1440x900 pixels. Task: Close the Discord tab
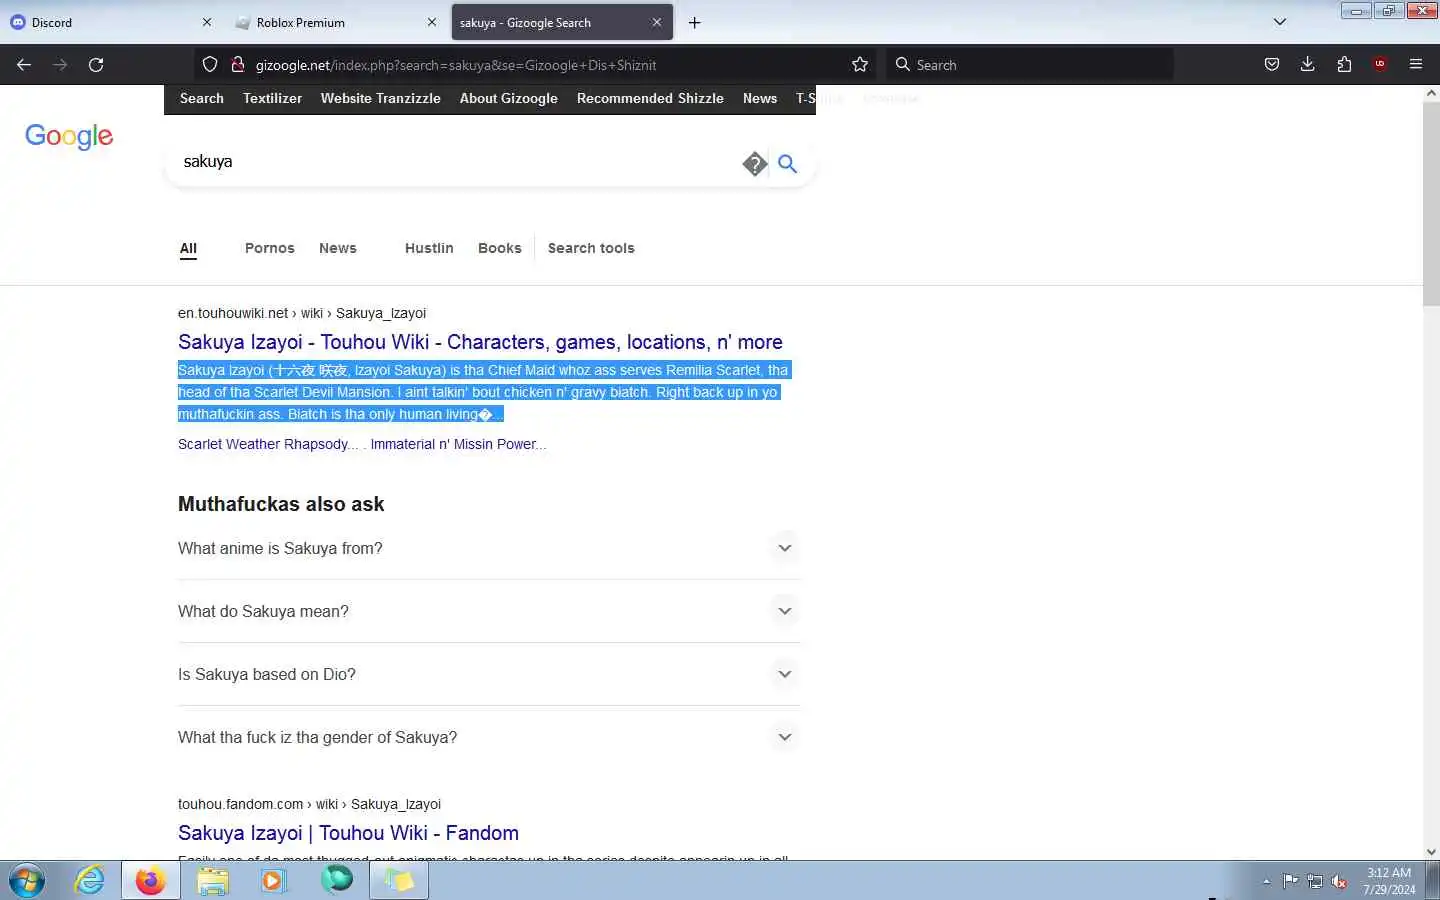(207, 22)
